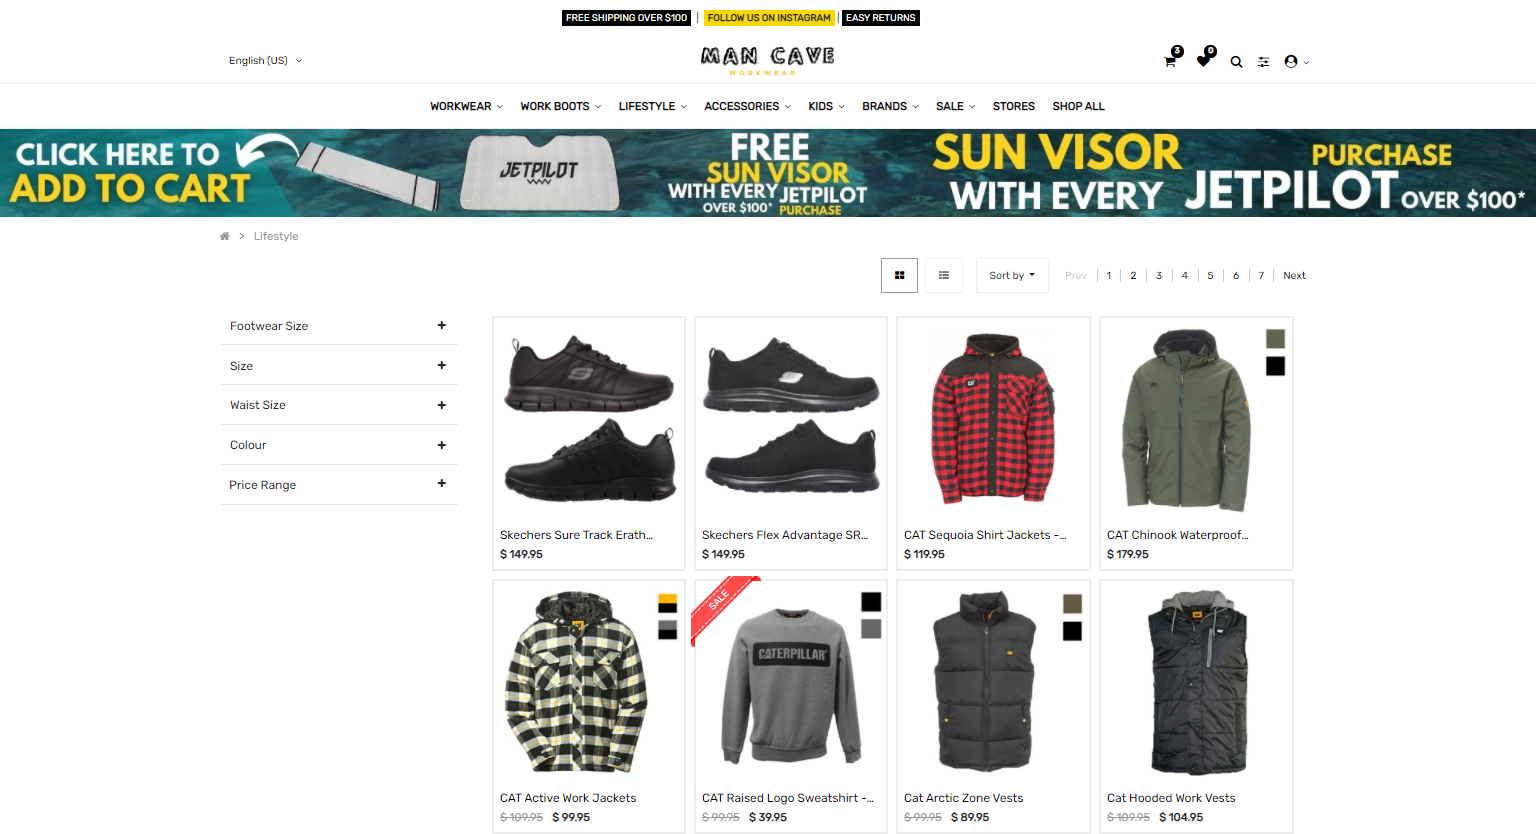Expand the Colour filter section

[339, 445]
